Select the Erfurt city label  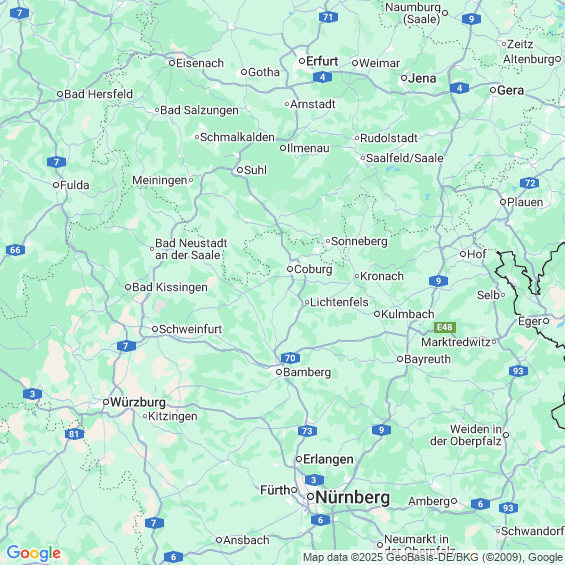point(322,61)
